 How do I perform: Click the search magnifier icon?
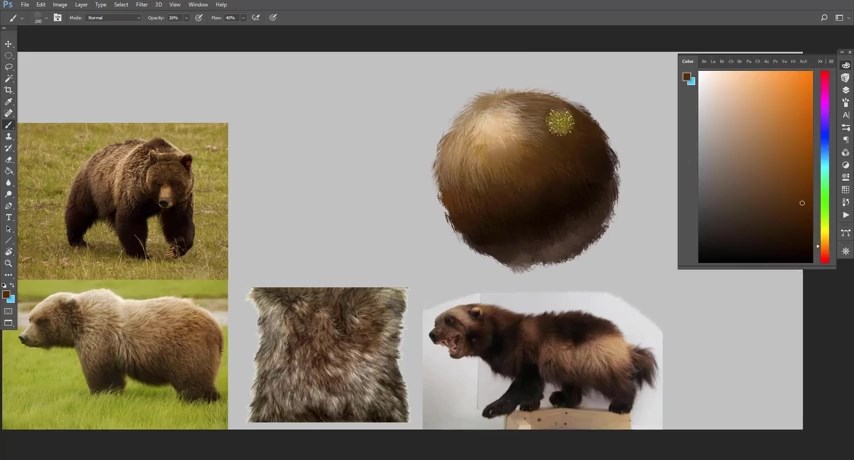[824, 17]
